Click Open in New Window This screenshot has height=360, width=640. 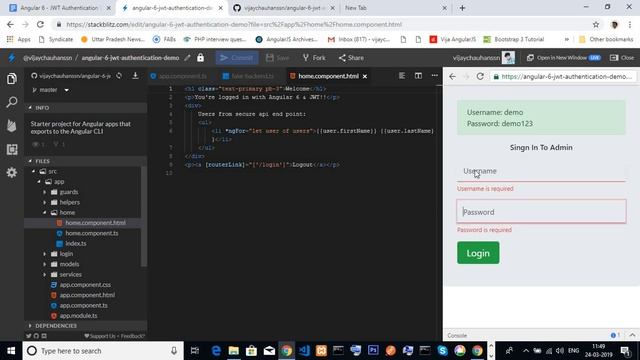point(563,58)
